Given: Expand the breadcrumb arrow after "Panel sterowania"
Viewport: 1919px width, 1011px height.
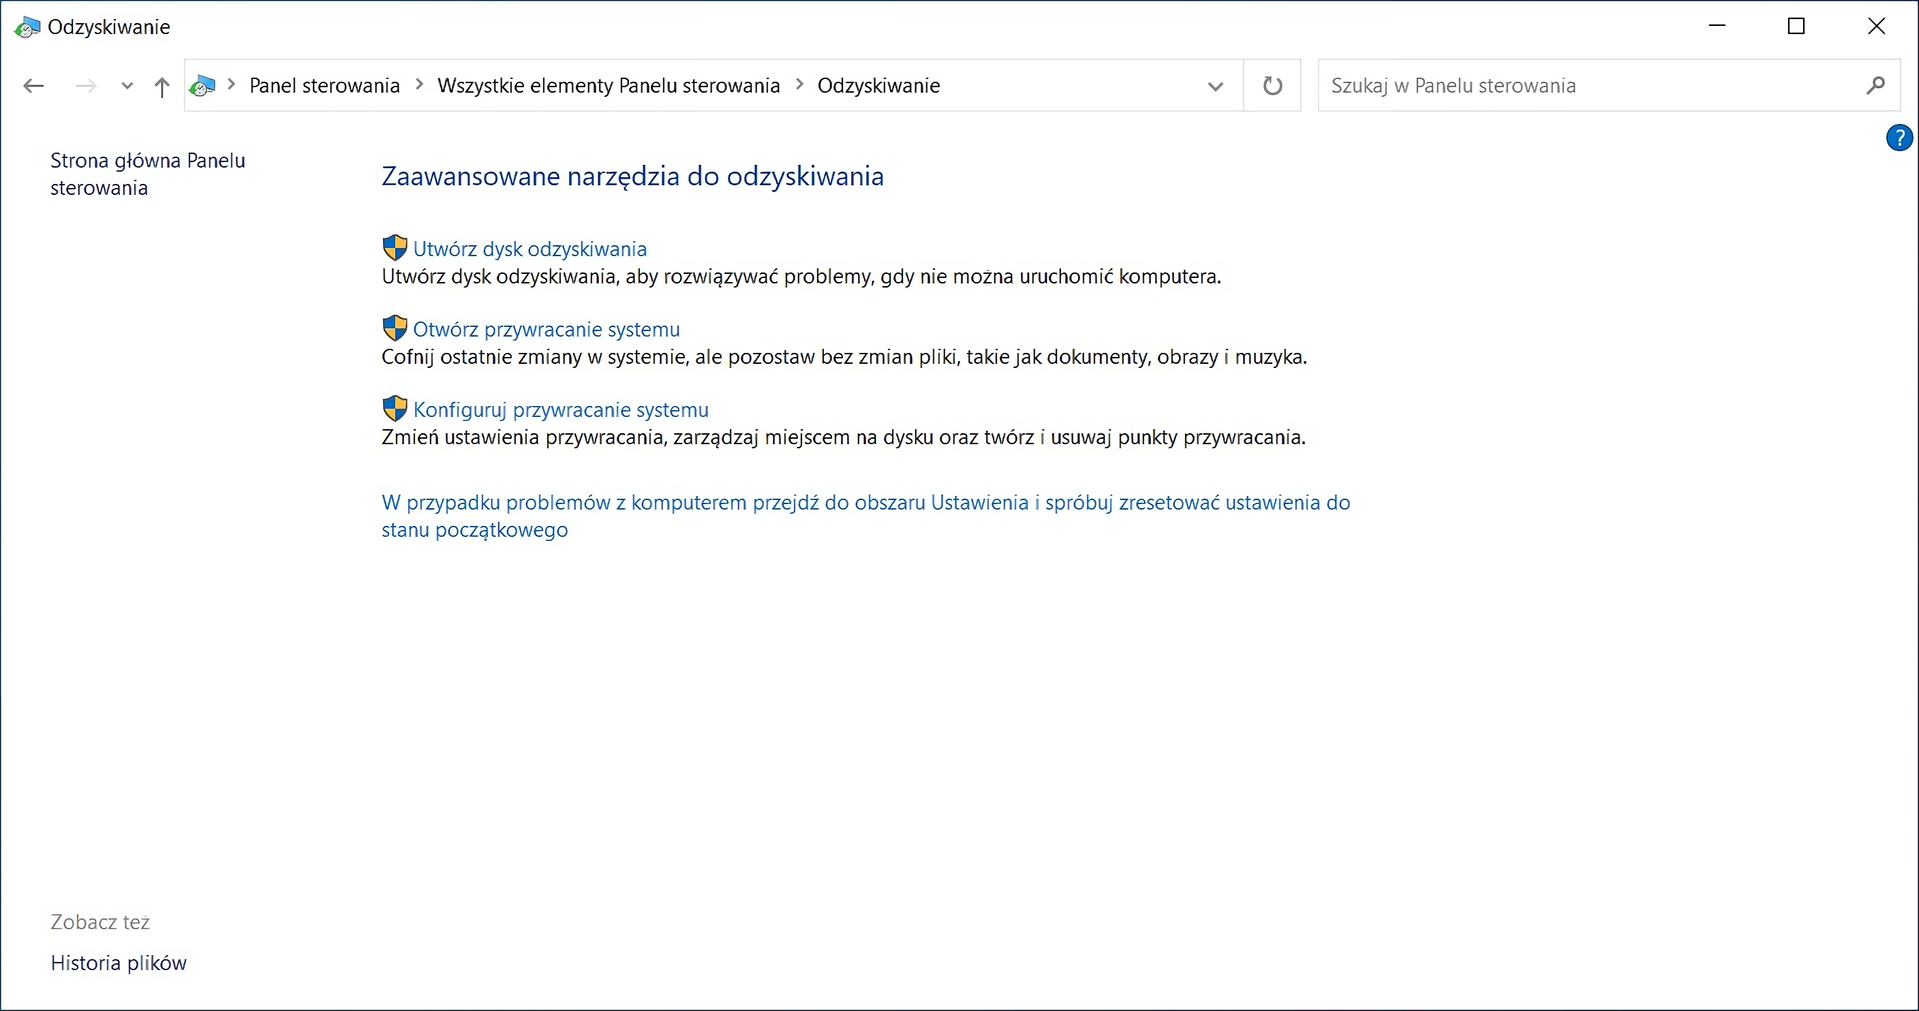Looking at the screenshot, I should [418, 86].
